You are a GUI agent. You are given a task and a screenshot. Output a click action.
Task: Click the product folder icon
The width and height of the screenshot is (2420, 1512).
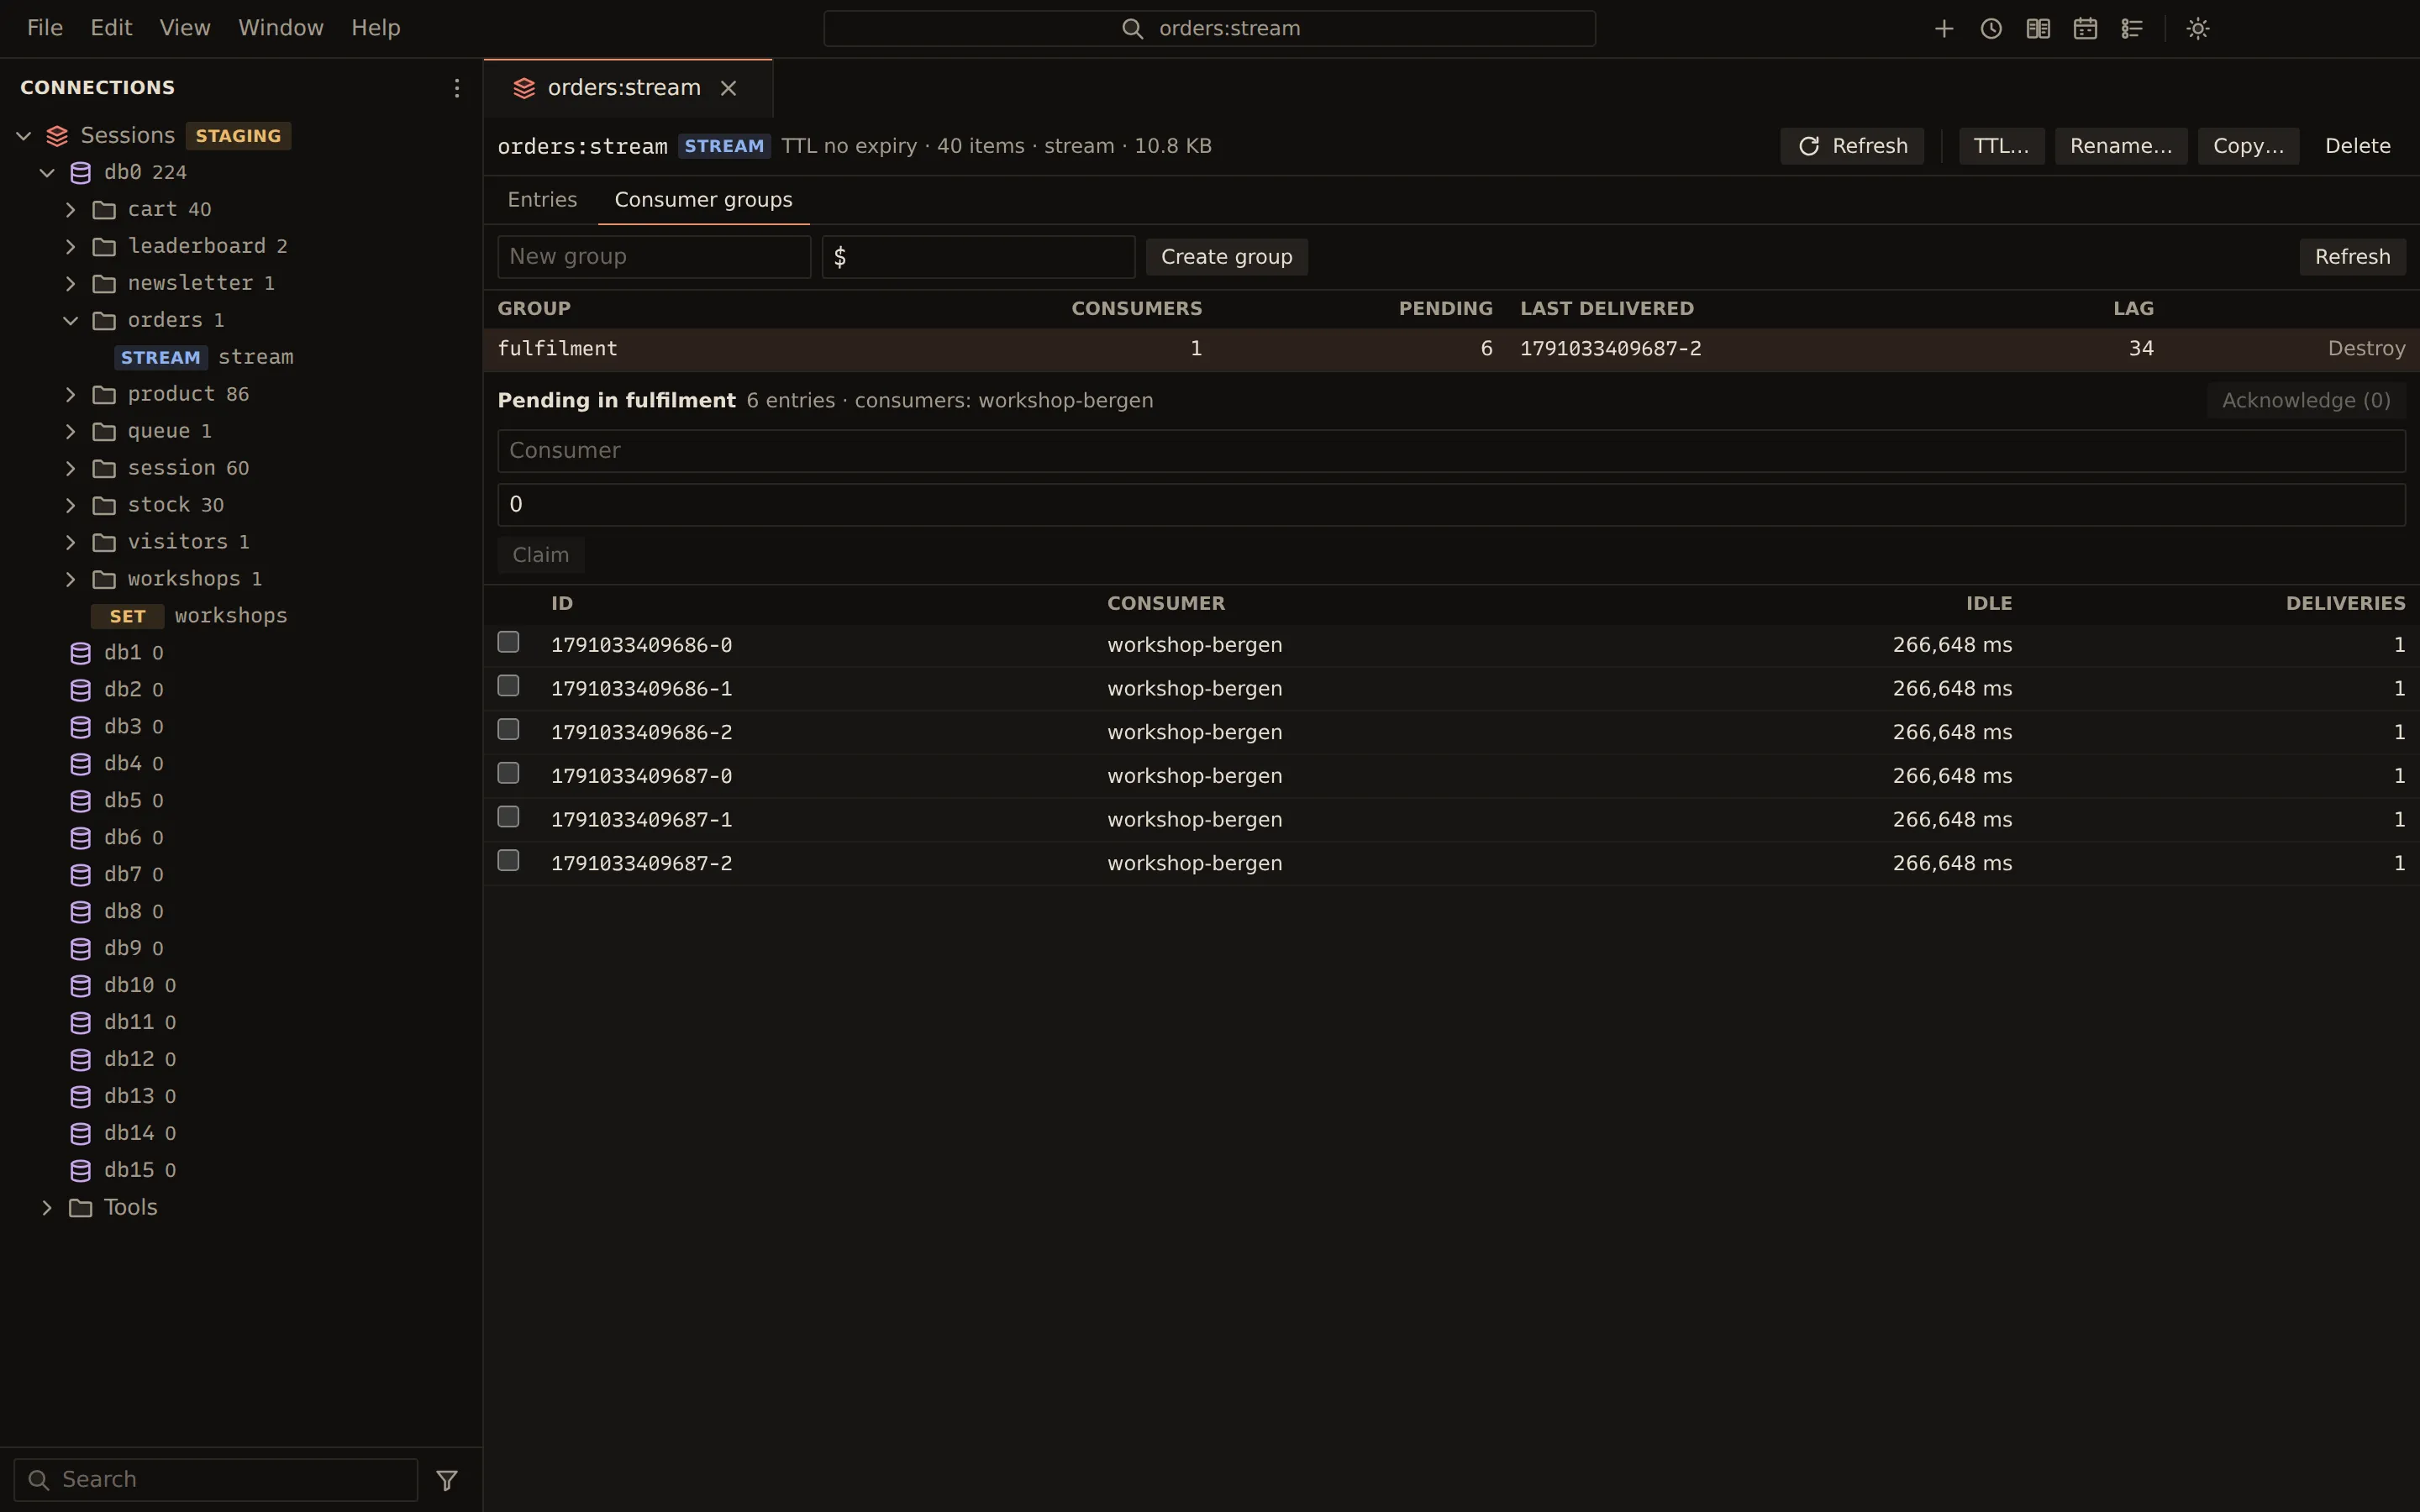[x=104, y=394]
